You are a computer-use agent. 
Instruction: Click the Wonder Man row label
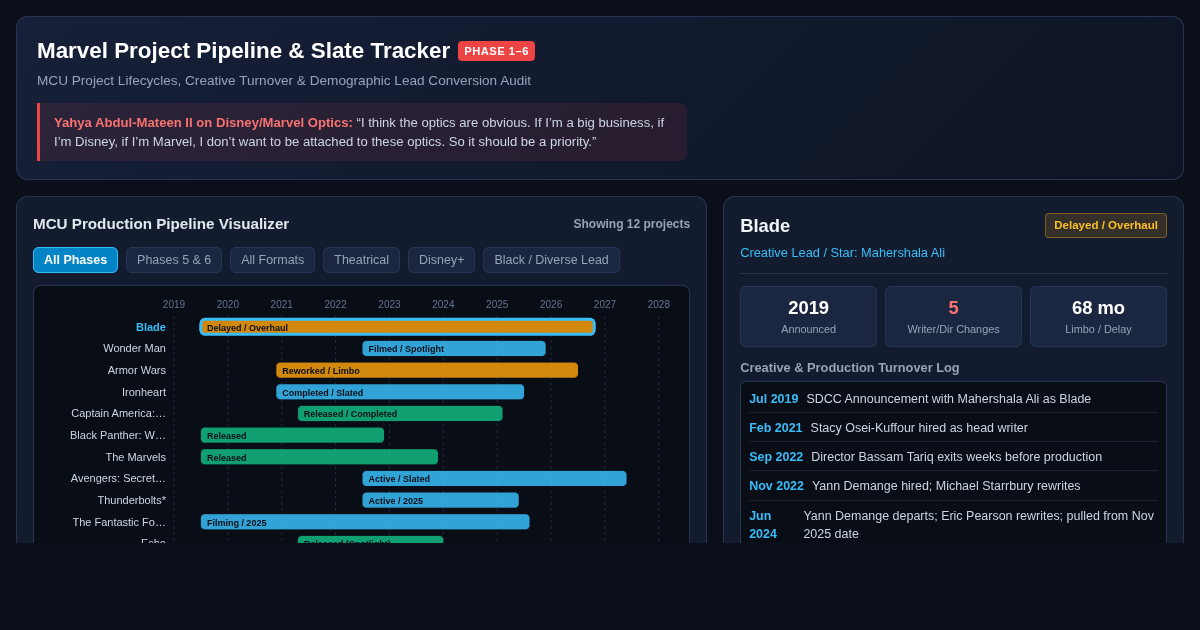coord(134,348)
